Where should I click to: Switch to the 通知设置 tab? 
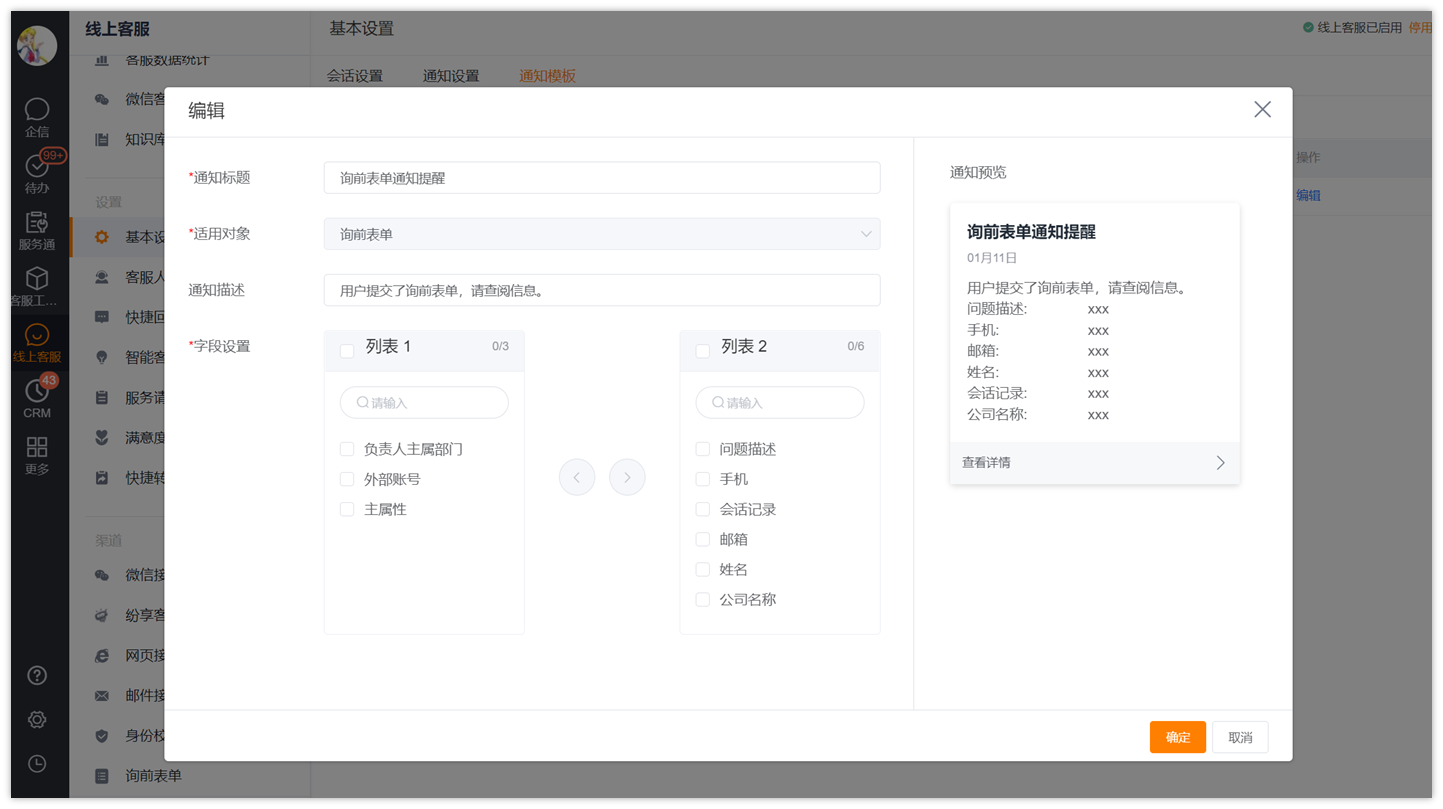[451, 76]
